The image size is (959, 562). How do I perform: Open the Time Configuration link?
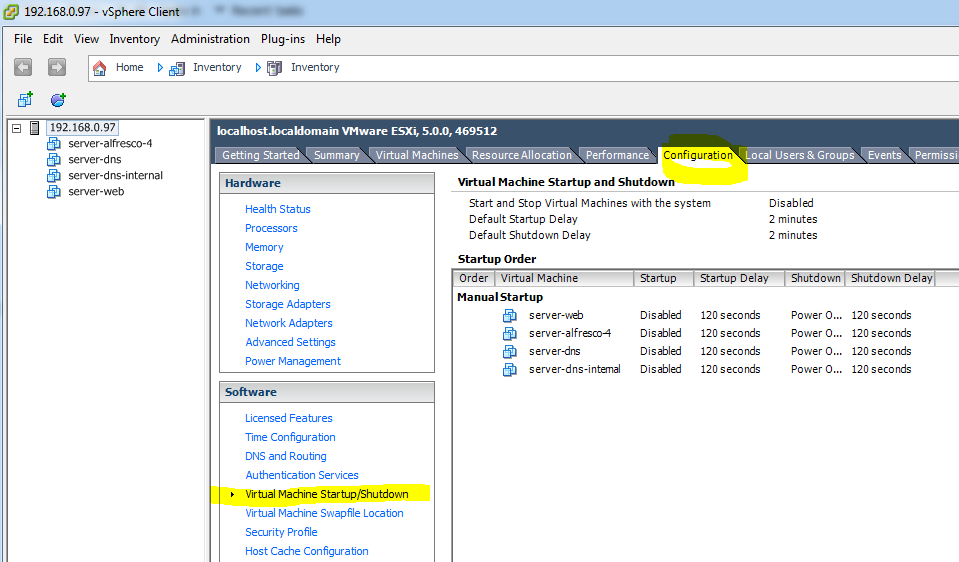point(290,437)
